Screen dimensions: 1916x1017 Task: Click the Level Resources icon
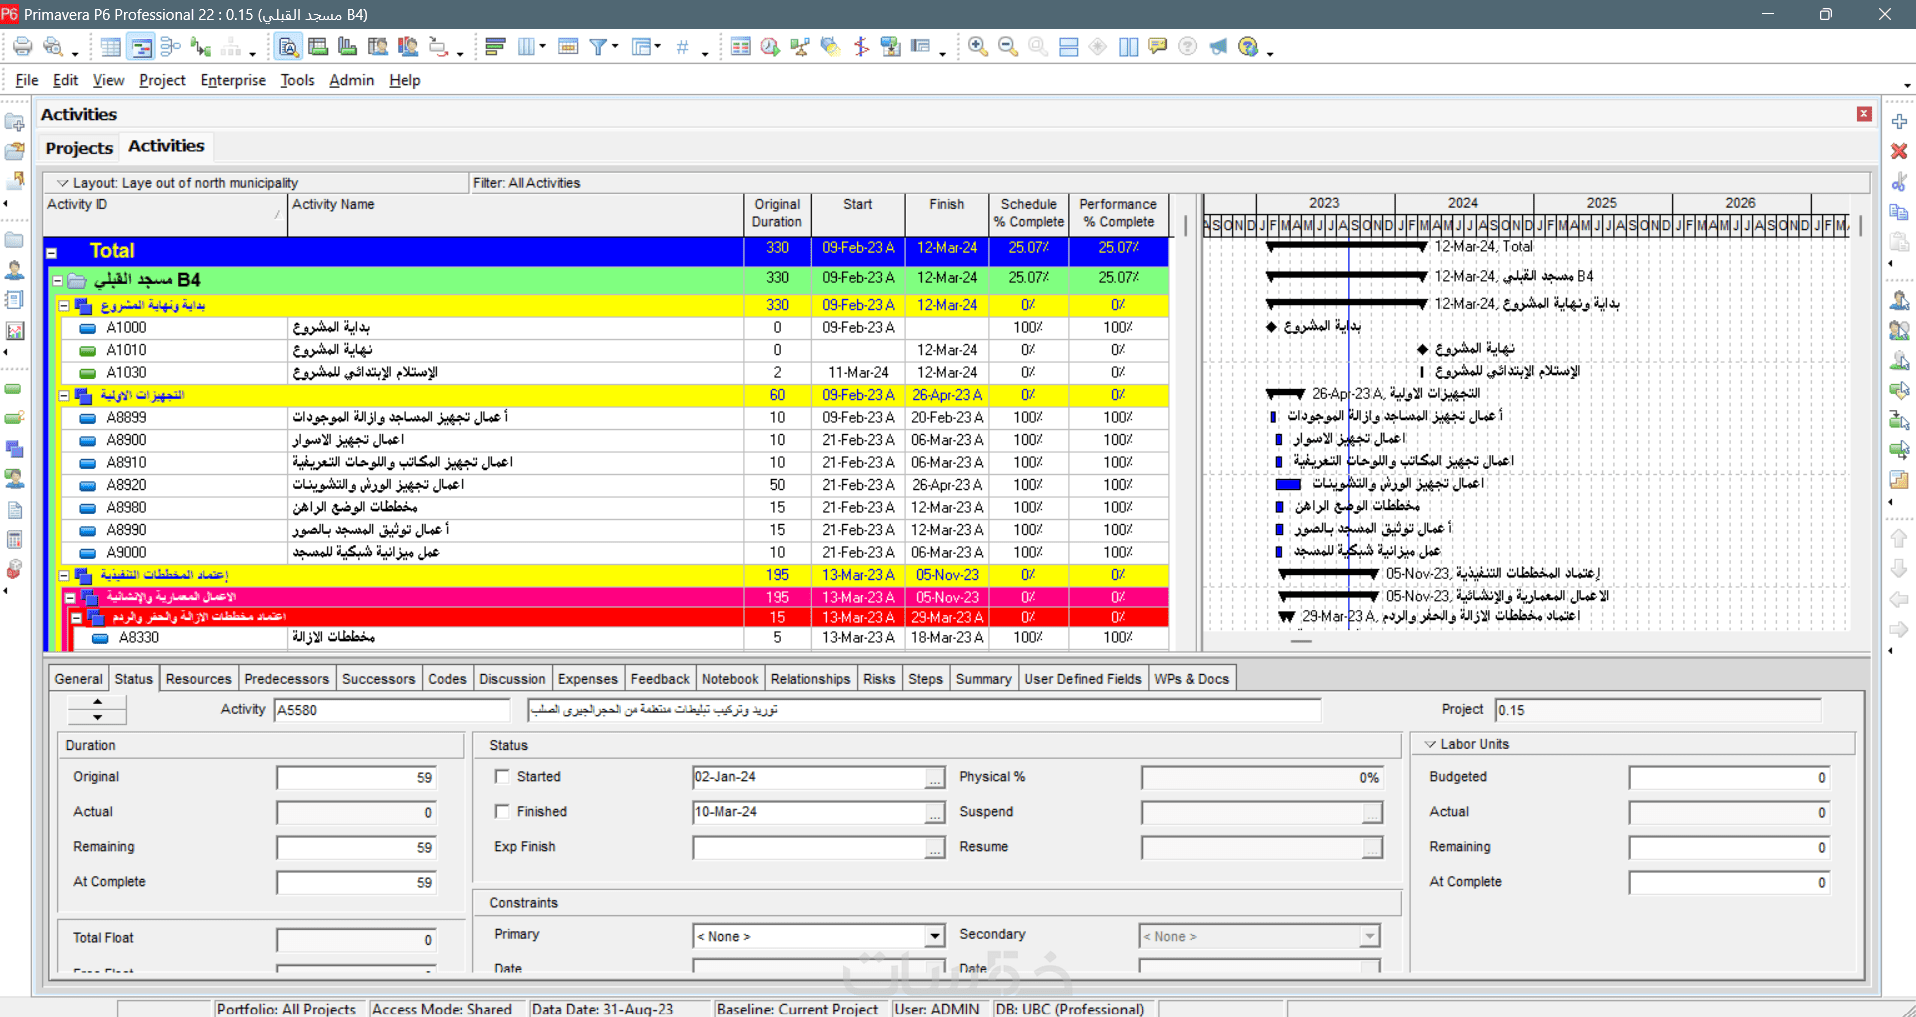tap(800, 47)
